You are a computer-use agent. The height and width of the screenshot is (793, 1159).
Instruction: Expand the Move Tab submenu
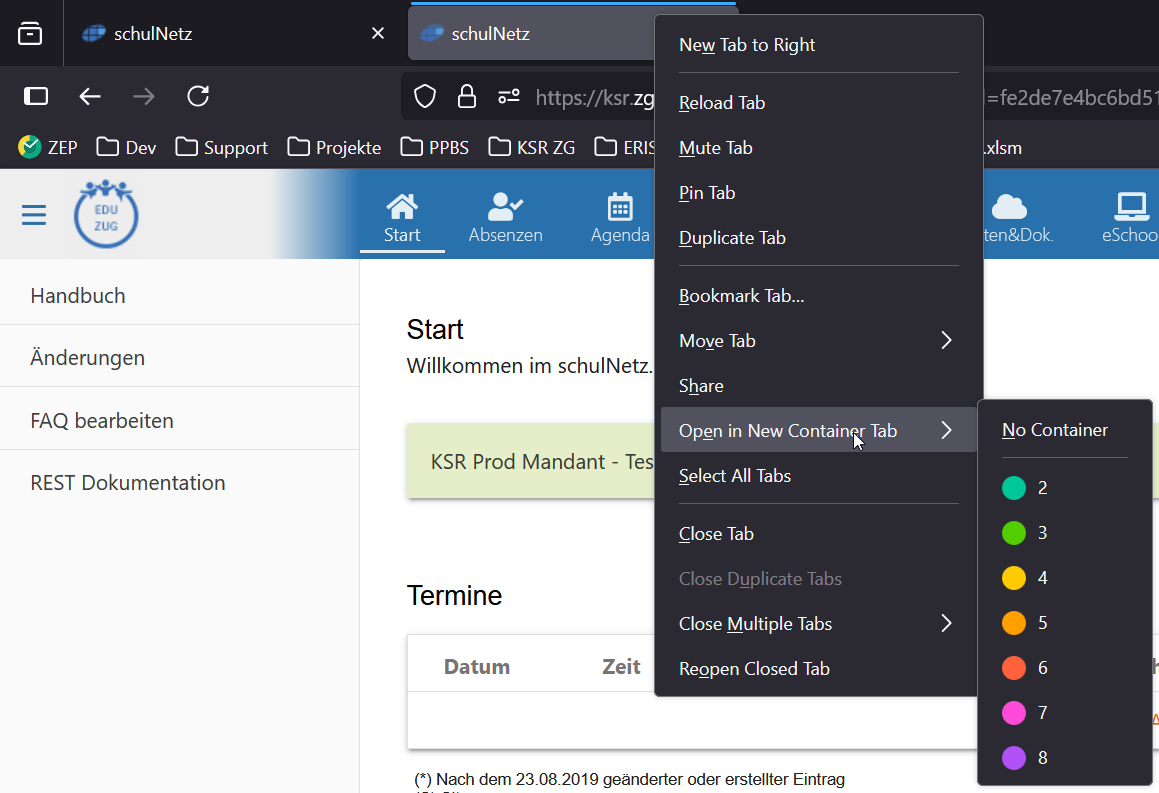pos(819,341)
